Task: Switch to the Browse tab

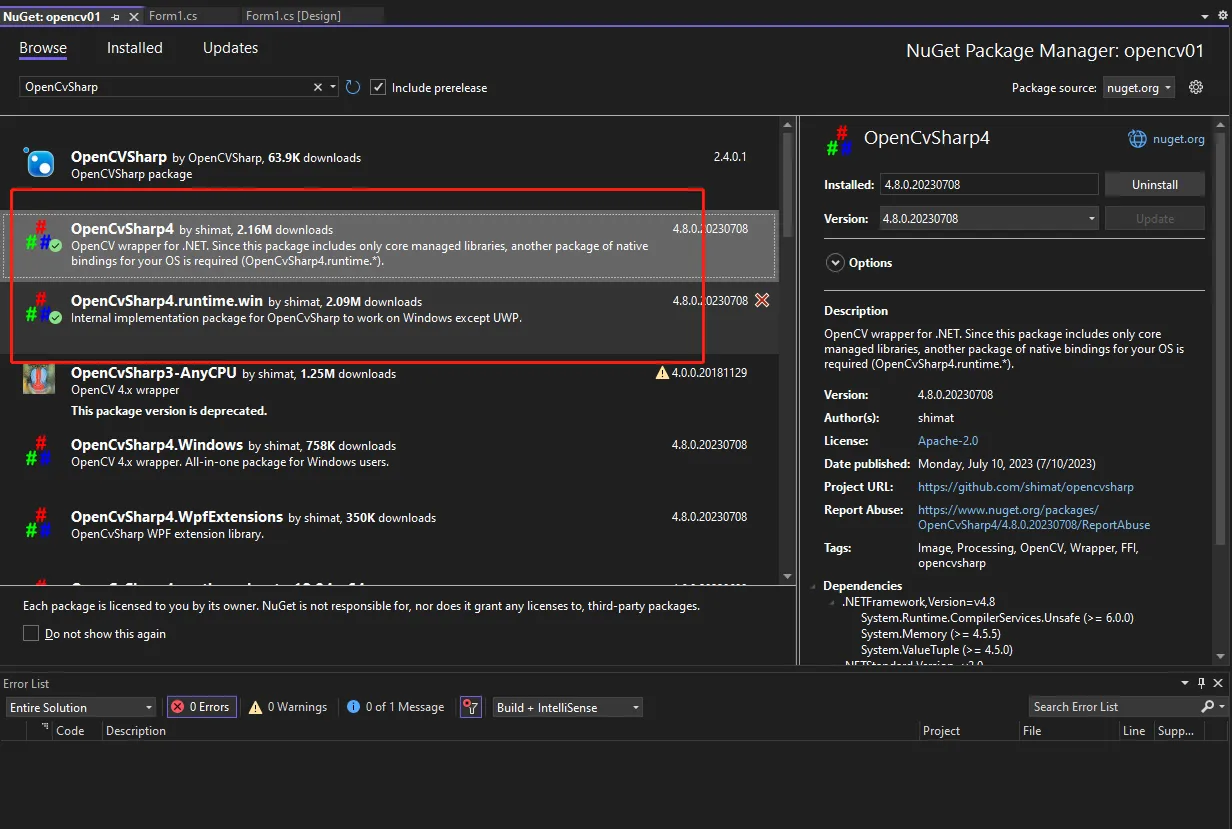Action: point(43,48)
